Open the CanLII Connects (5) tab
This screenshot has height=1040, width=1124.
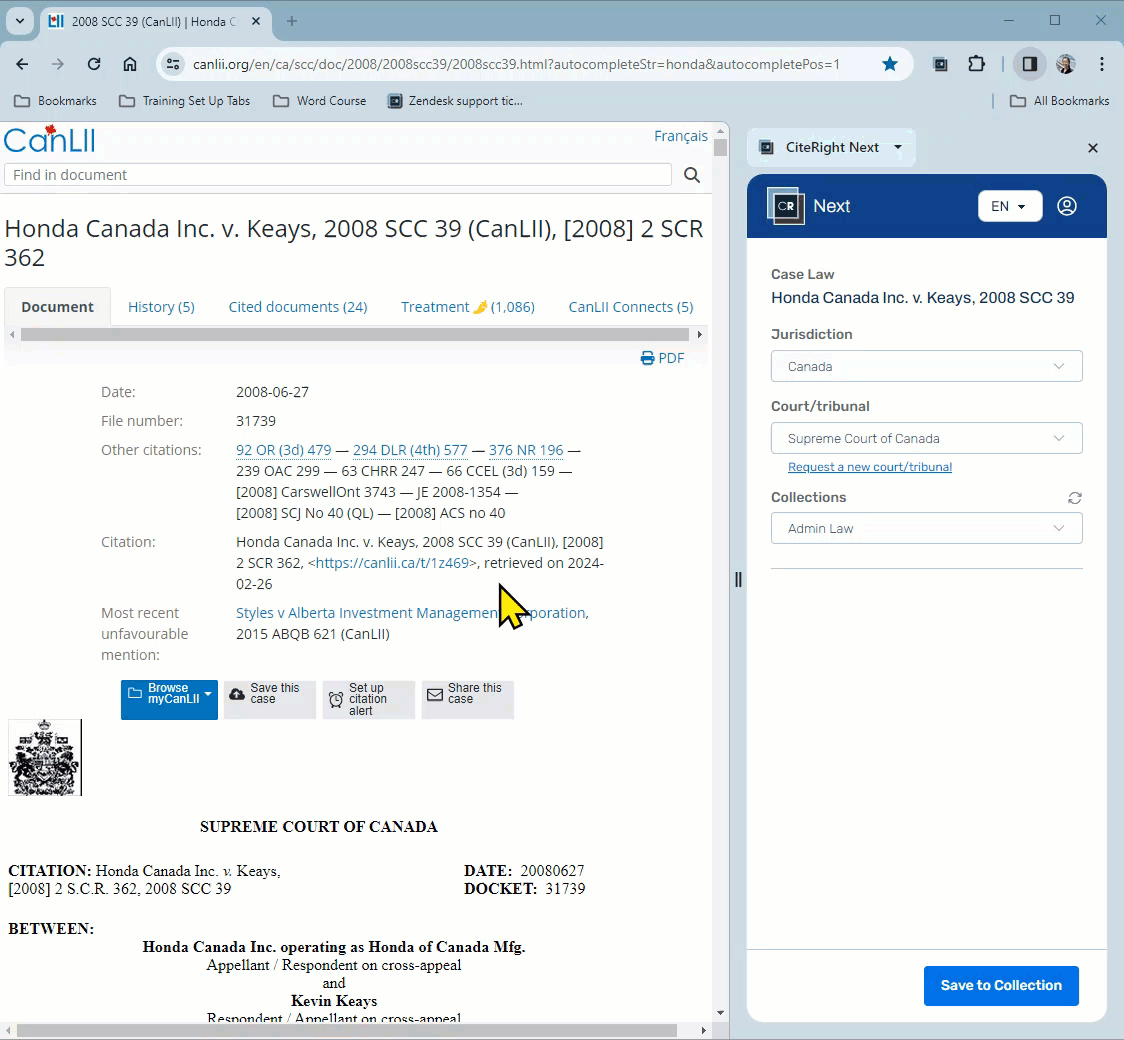click(631, 307)
